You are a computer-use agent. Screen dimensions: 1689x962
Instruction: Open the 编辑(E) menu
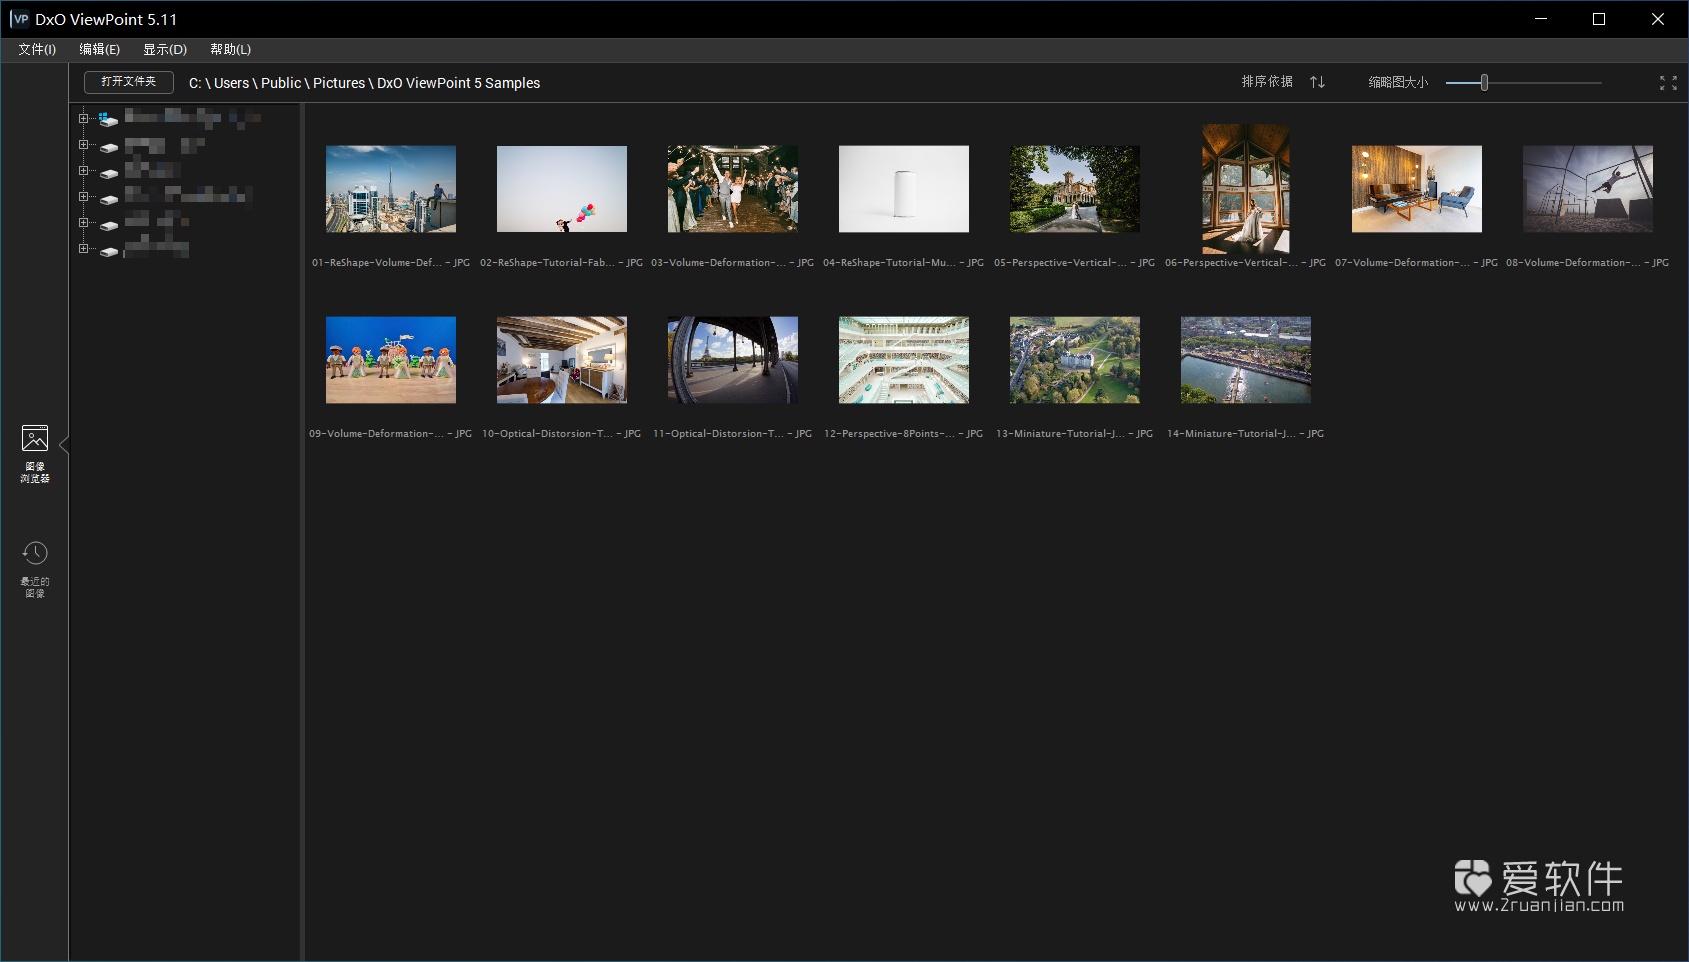click(100, 49)
